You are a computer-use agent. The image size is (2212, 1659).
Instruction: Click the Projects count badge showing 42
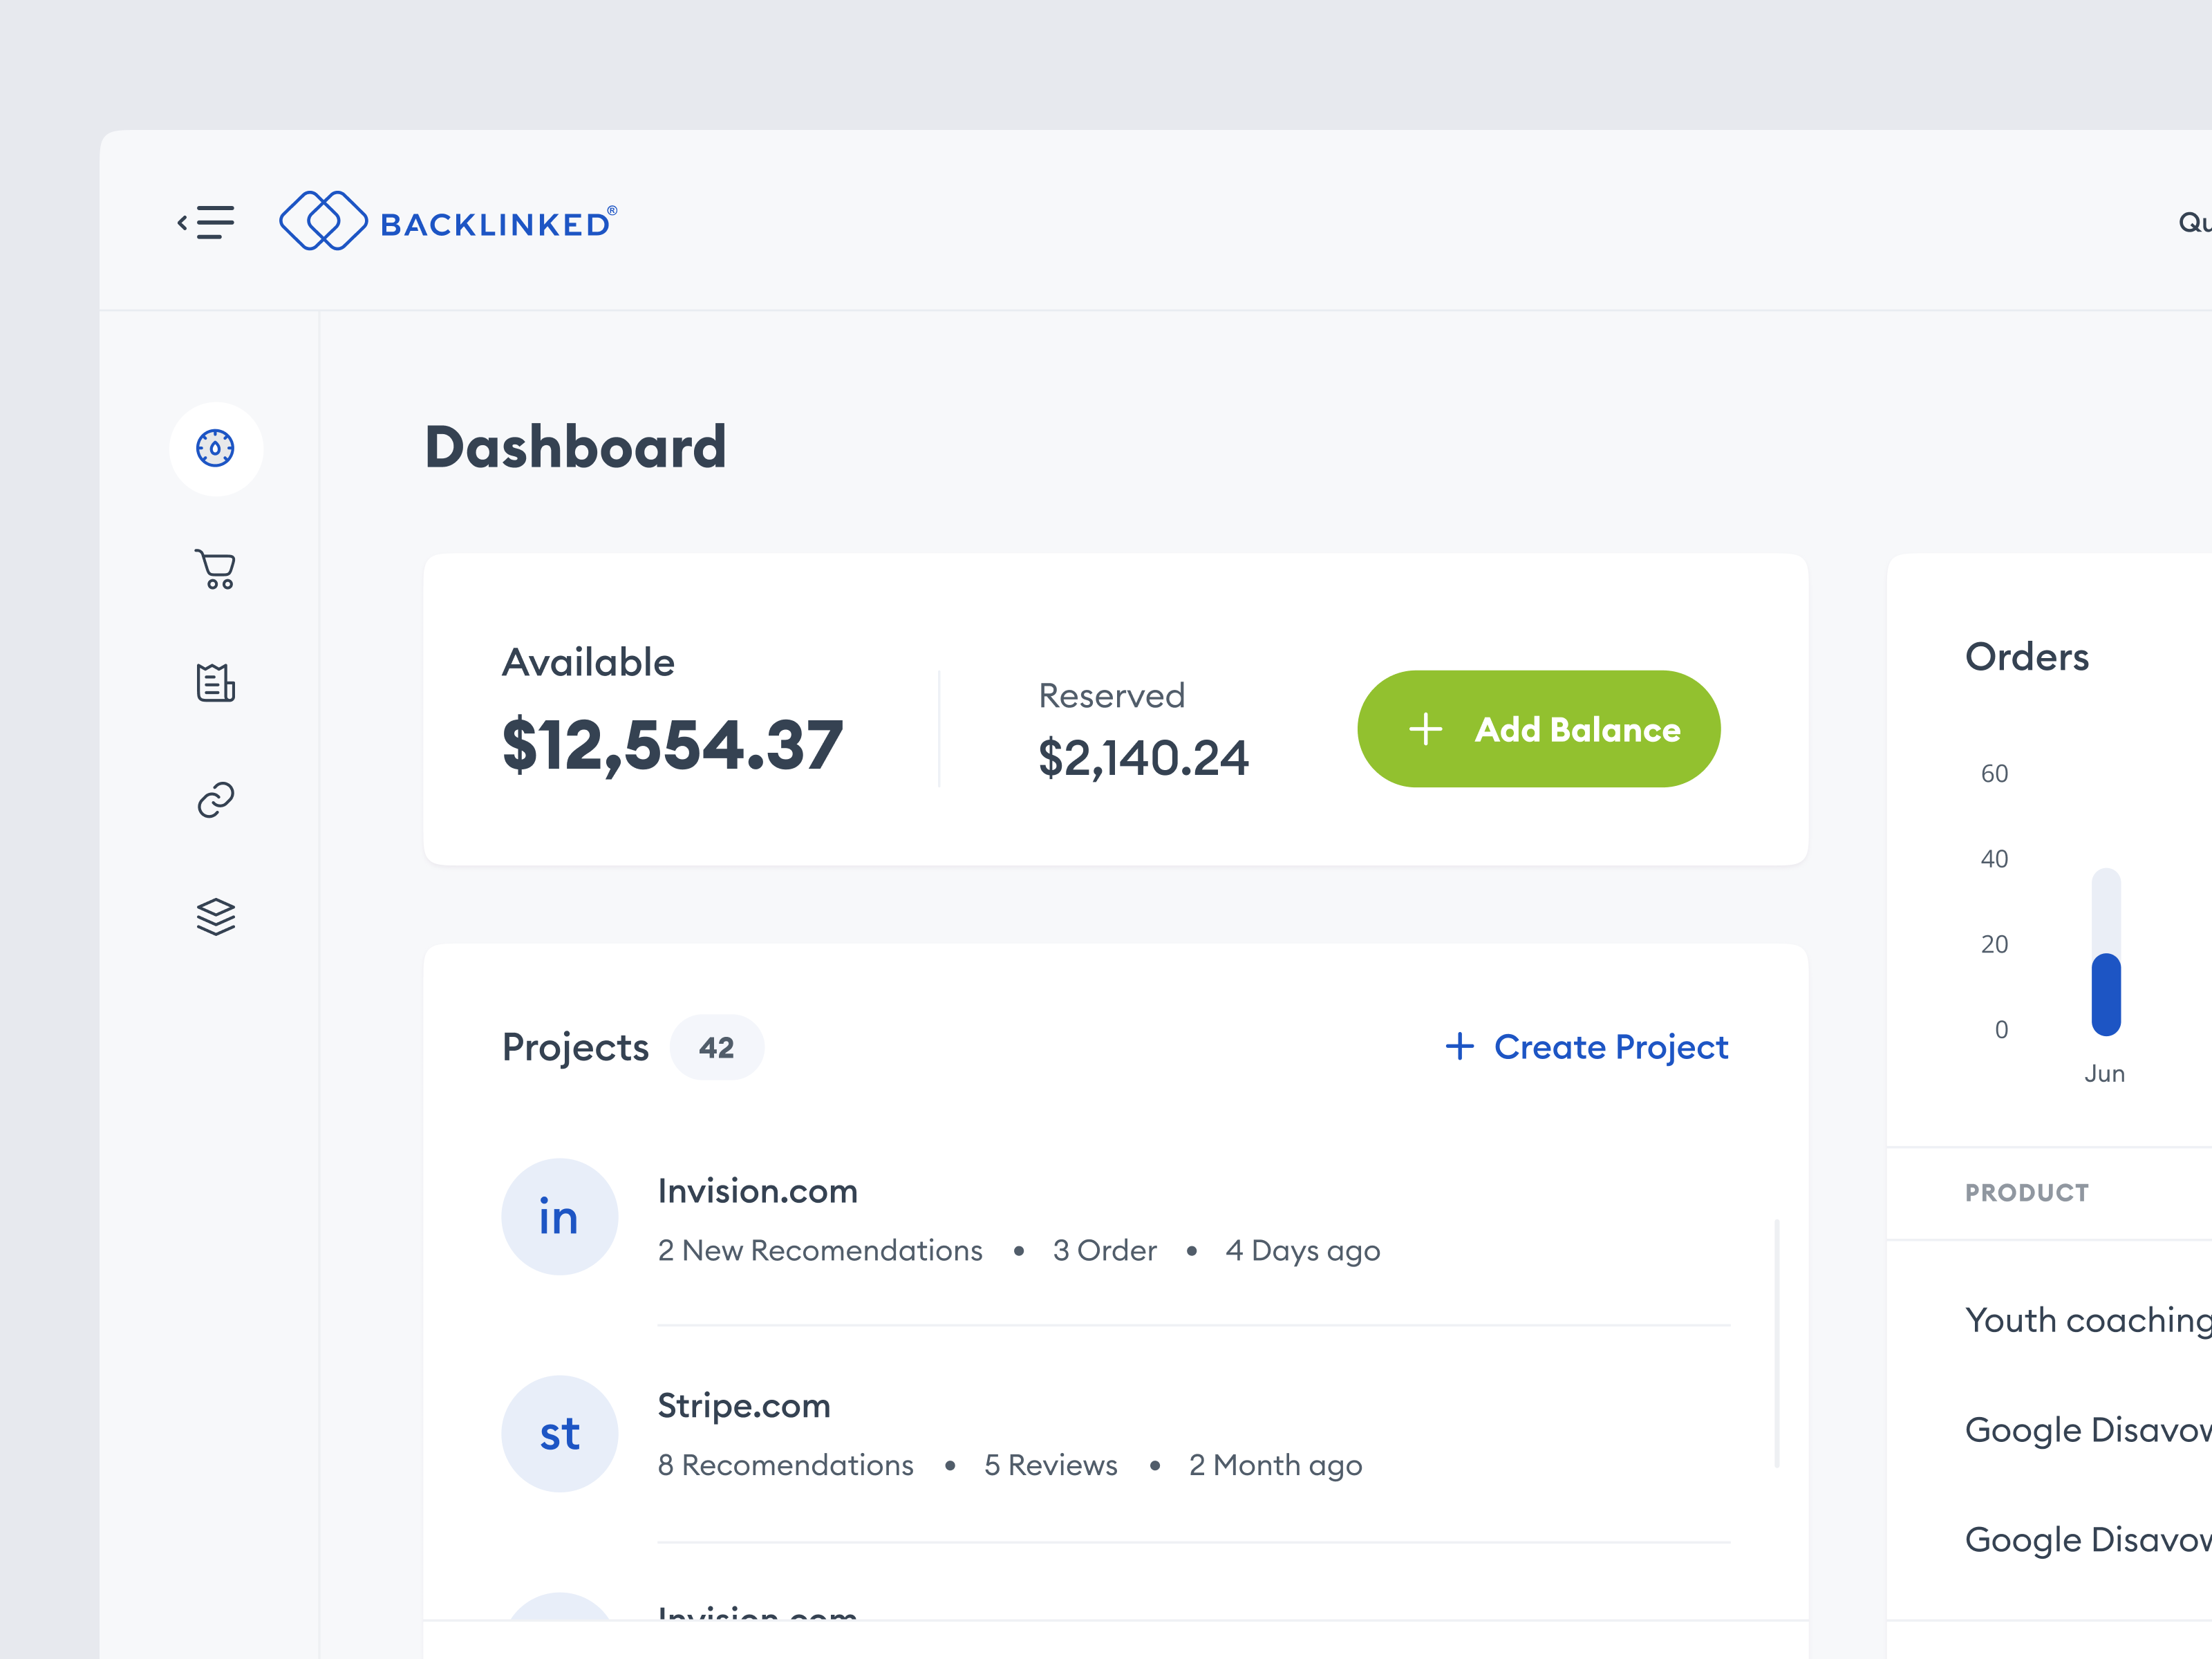click(x=716, y=1047)
